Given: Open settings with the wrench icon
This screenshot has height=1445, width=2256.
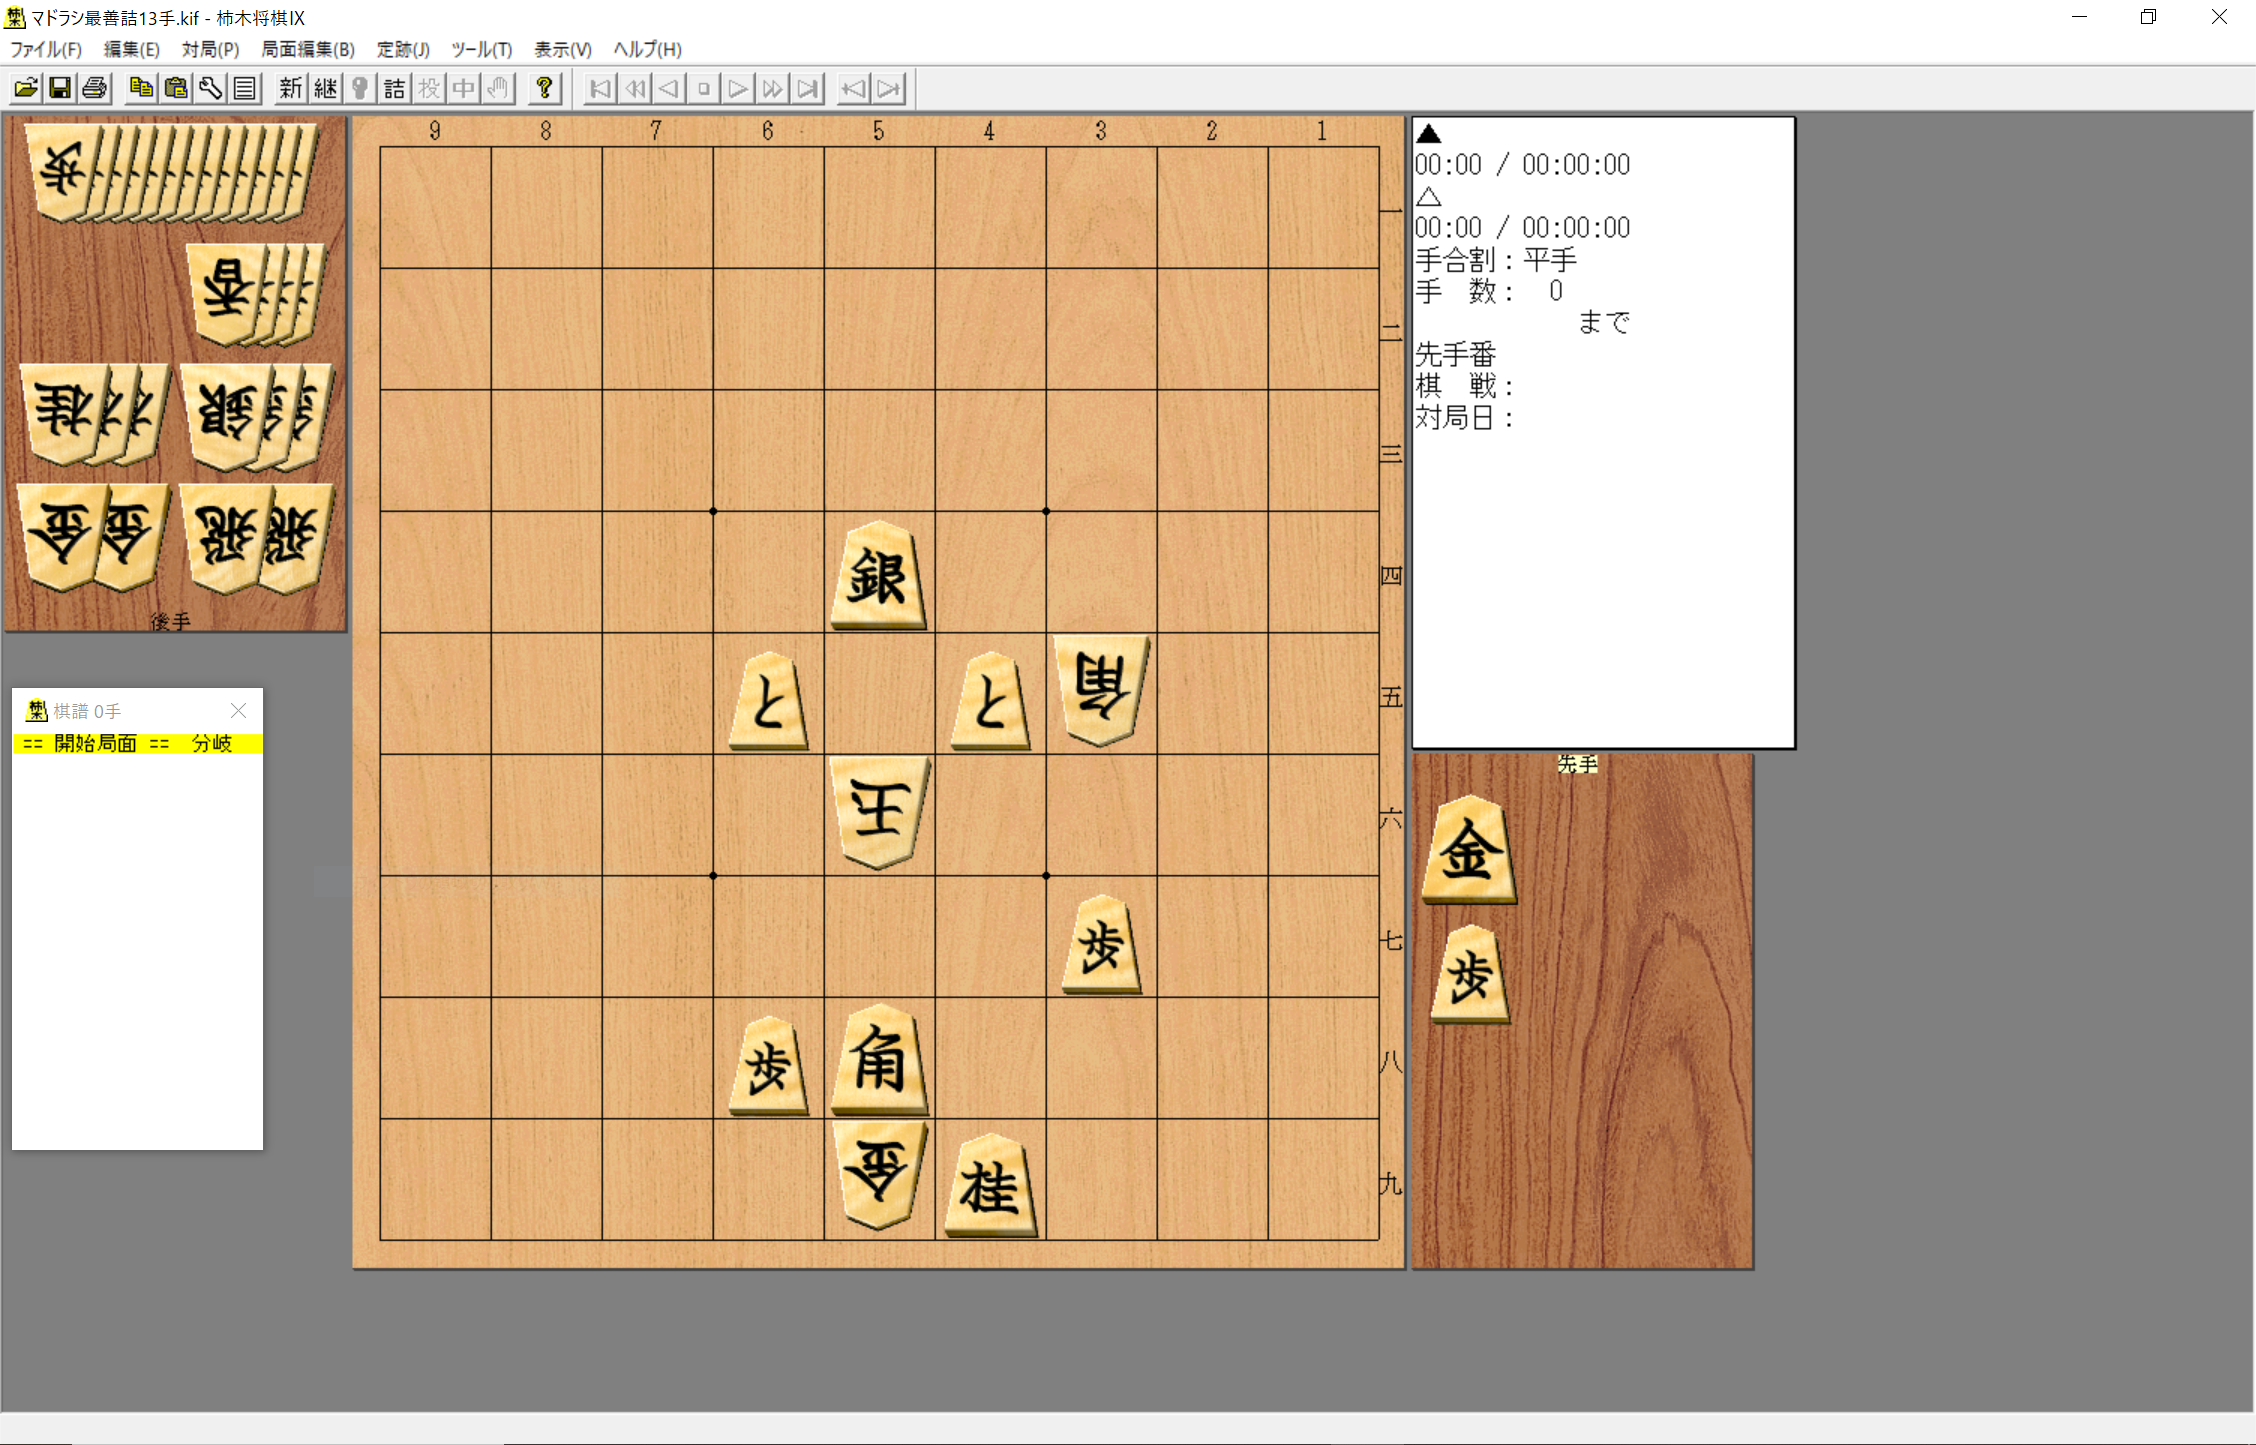Looking at the screenshot, I should [210, 88].
